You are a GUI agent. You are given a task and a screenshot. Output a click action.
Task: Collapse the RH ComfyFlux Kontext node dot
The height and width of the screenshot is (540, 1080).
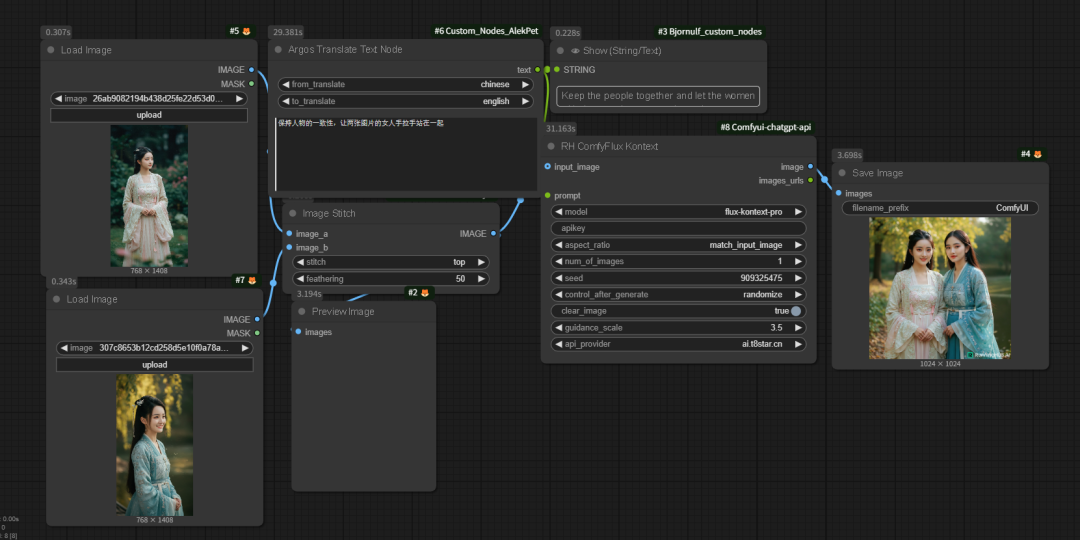551,146
